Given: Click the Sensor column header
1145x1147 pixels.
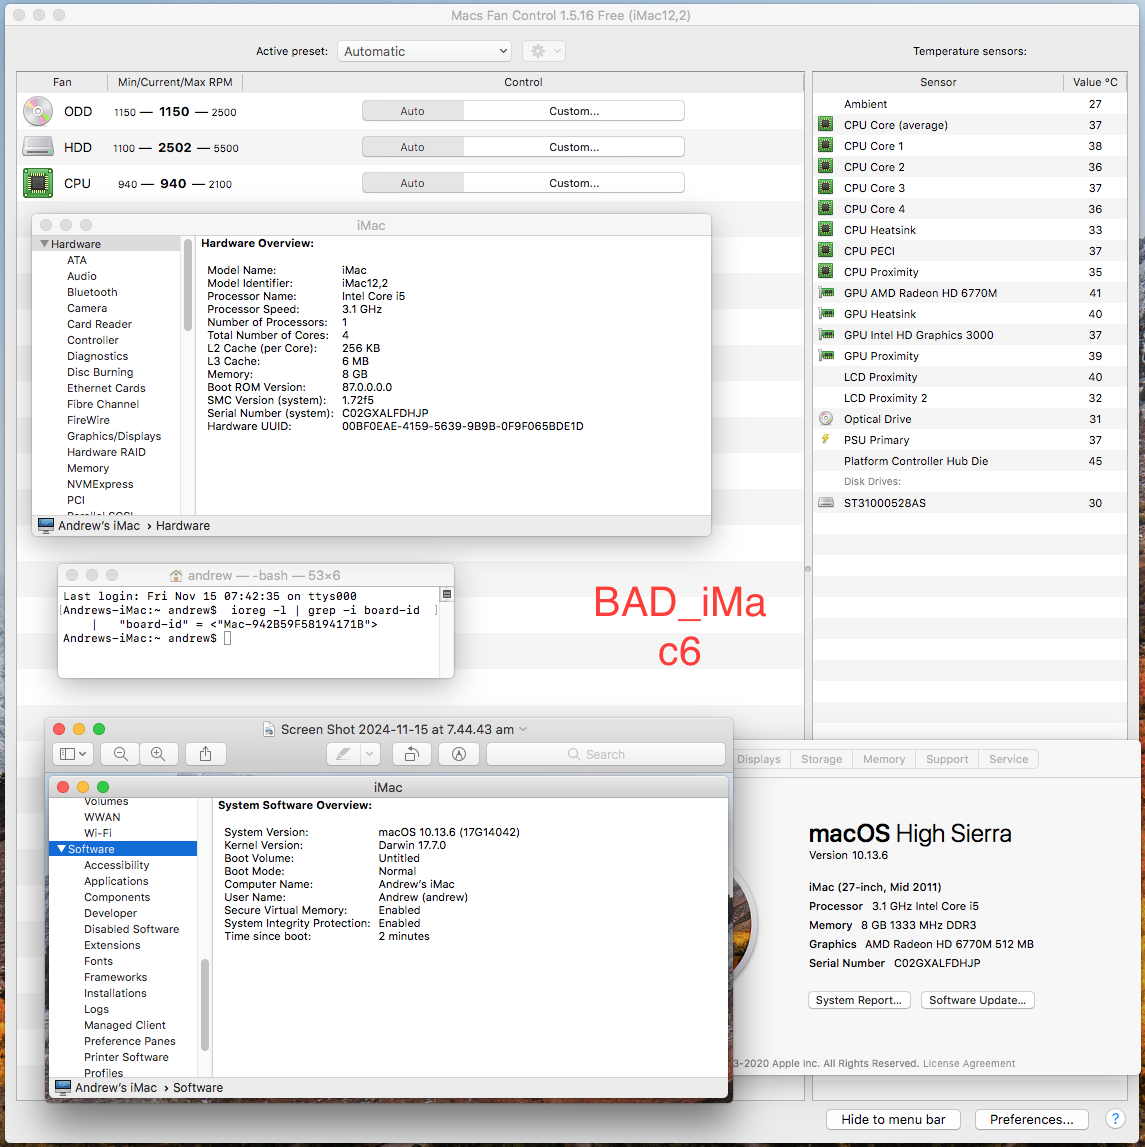Looking at the screenshot, I should tap(938, 82).
